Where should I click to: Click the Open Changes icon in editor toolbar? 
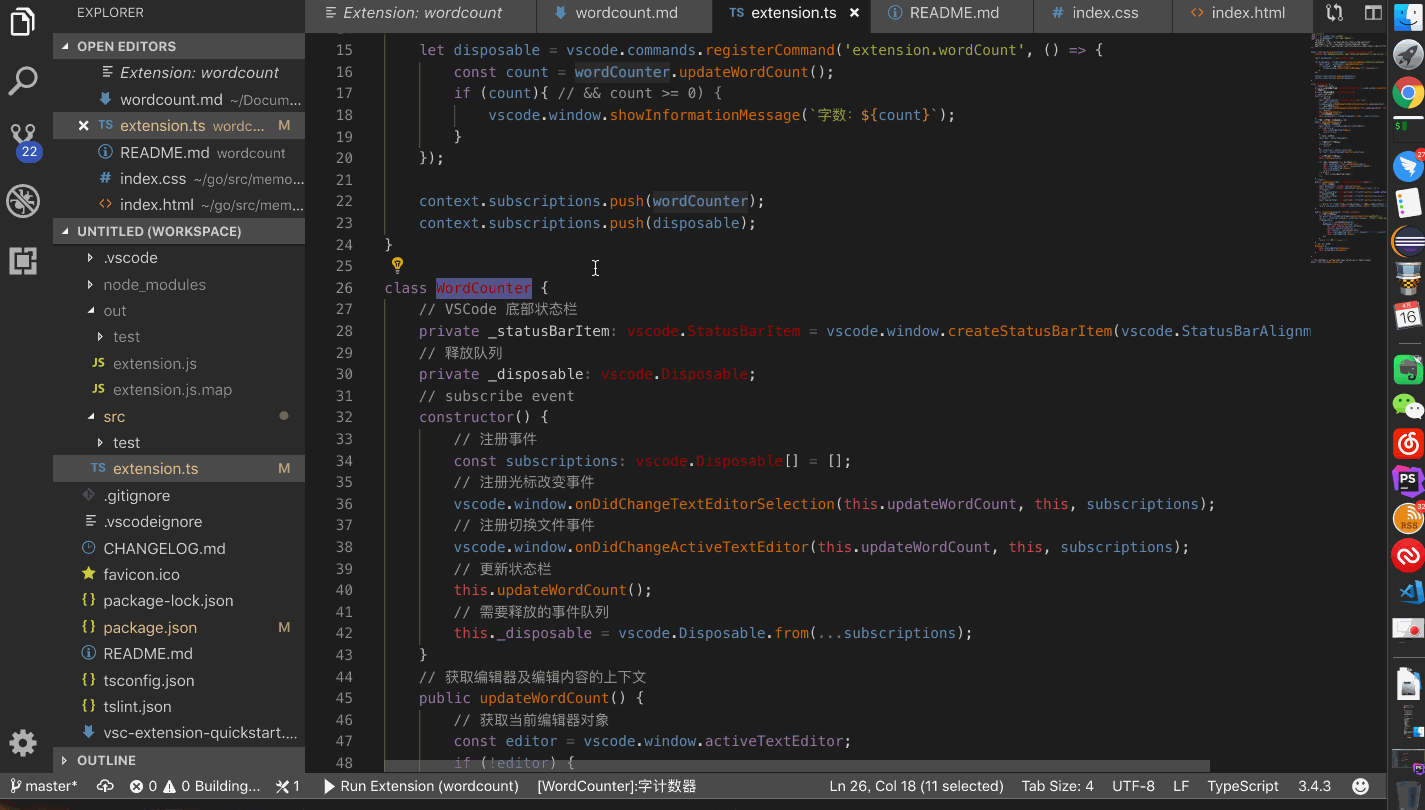tap(1334, 13)
